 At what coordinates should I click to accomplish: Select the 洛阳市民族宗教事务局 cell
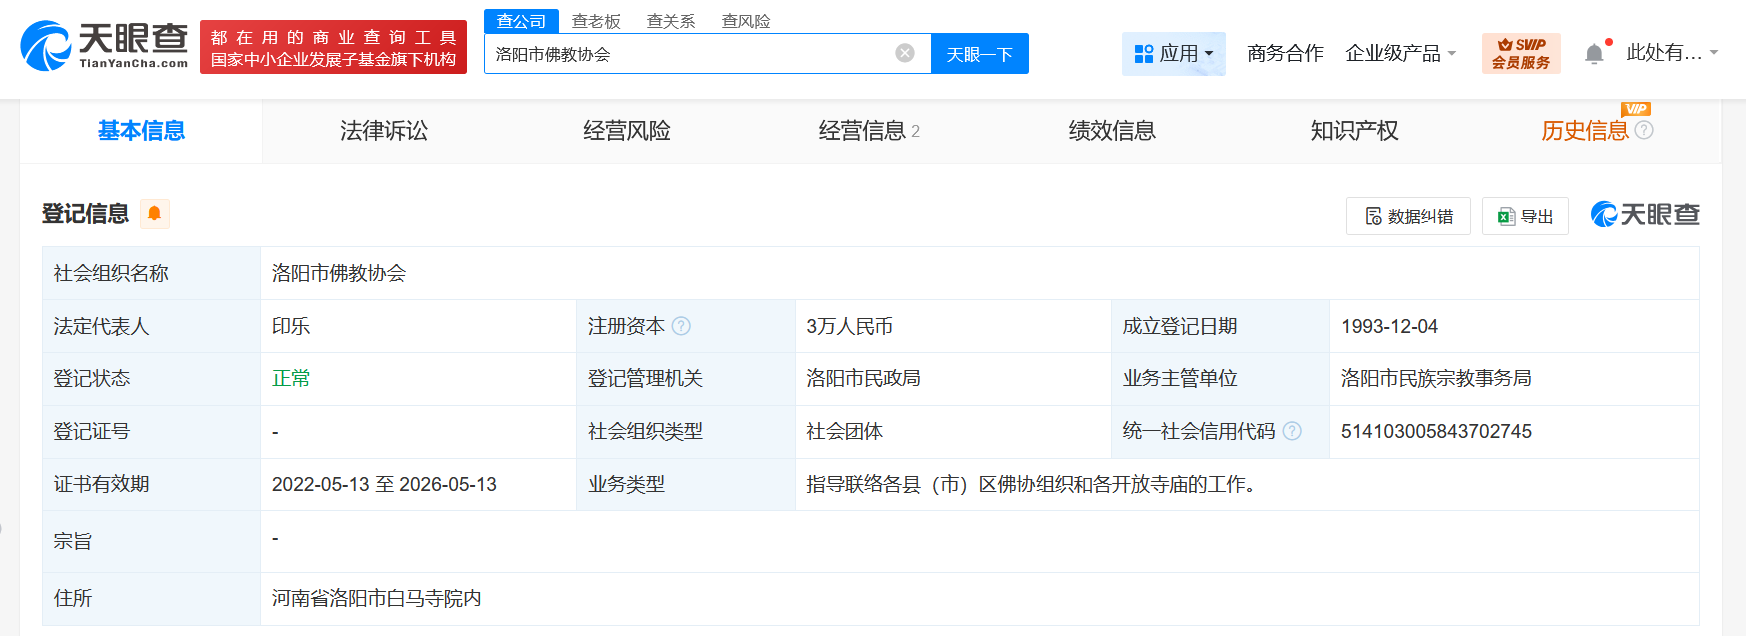[1436, 378]
